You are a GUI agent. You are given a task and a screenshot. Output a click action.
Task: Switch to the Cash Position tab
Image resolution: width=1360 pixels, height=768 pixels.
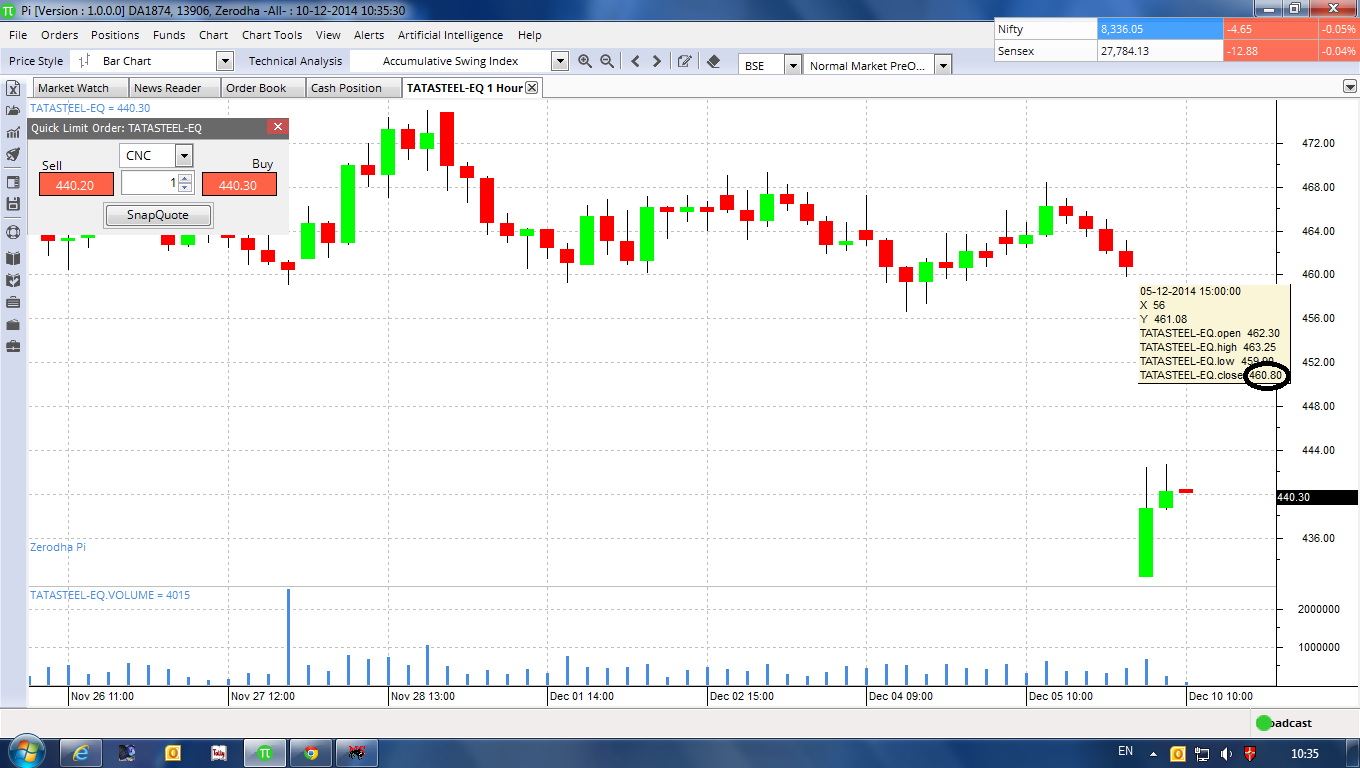pos(352,88)
